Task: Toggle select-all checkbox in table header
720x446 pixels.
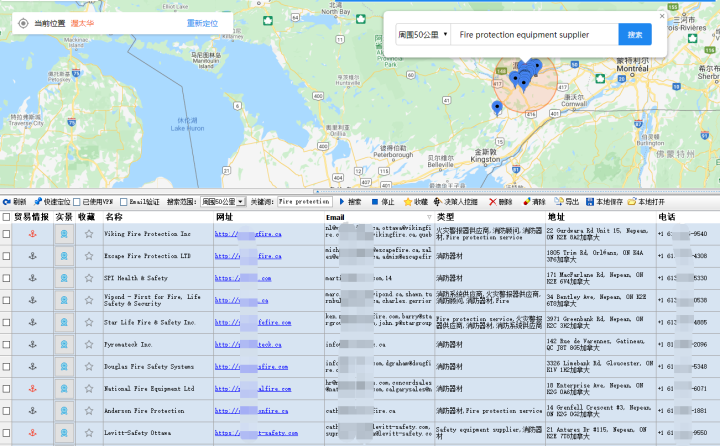Action: point(6,217)
